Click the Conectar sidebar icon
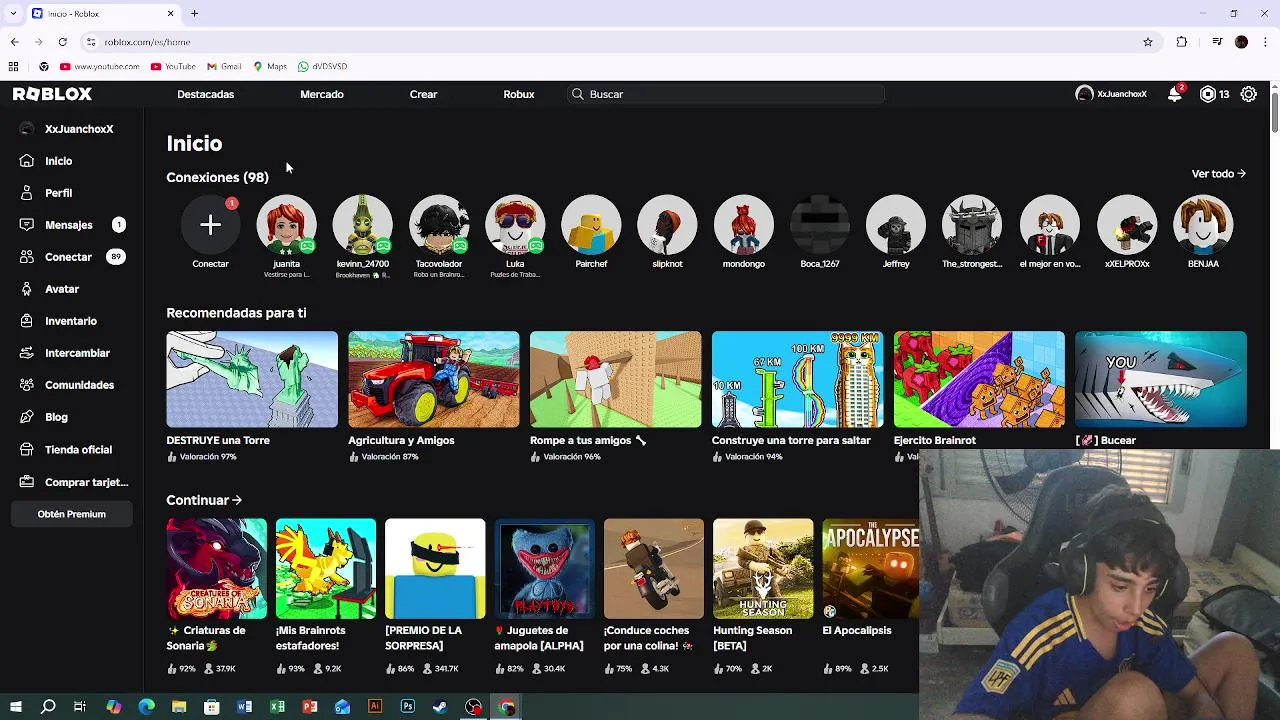 (27, 257)
